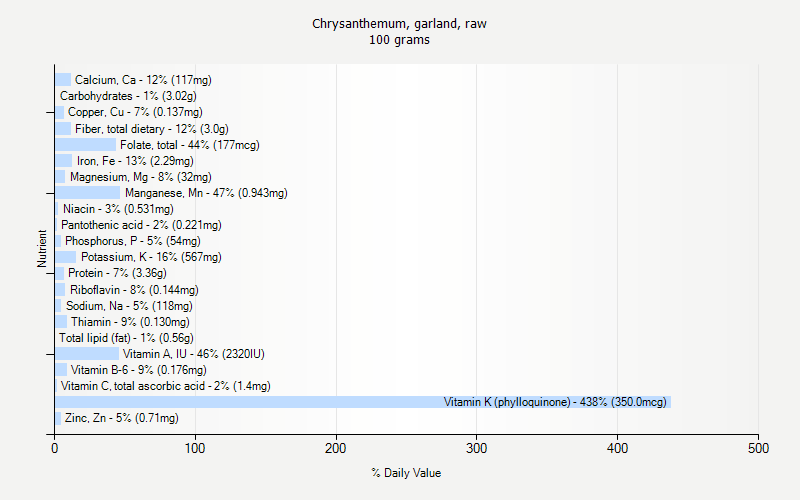The width and height of the screenshot is (800, 500).
Task: Select the Phosphorus, P 5% label
Action: (x=133, y=241)
